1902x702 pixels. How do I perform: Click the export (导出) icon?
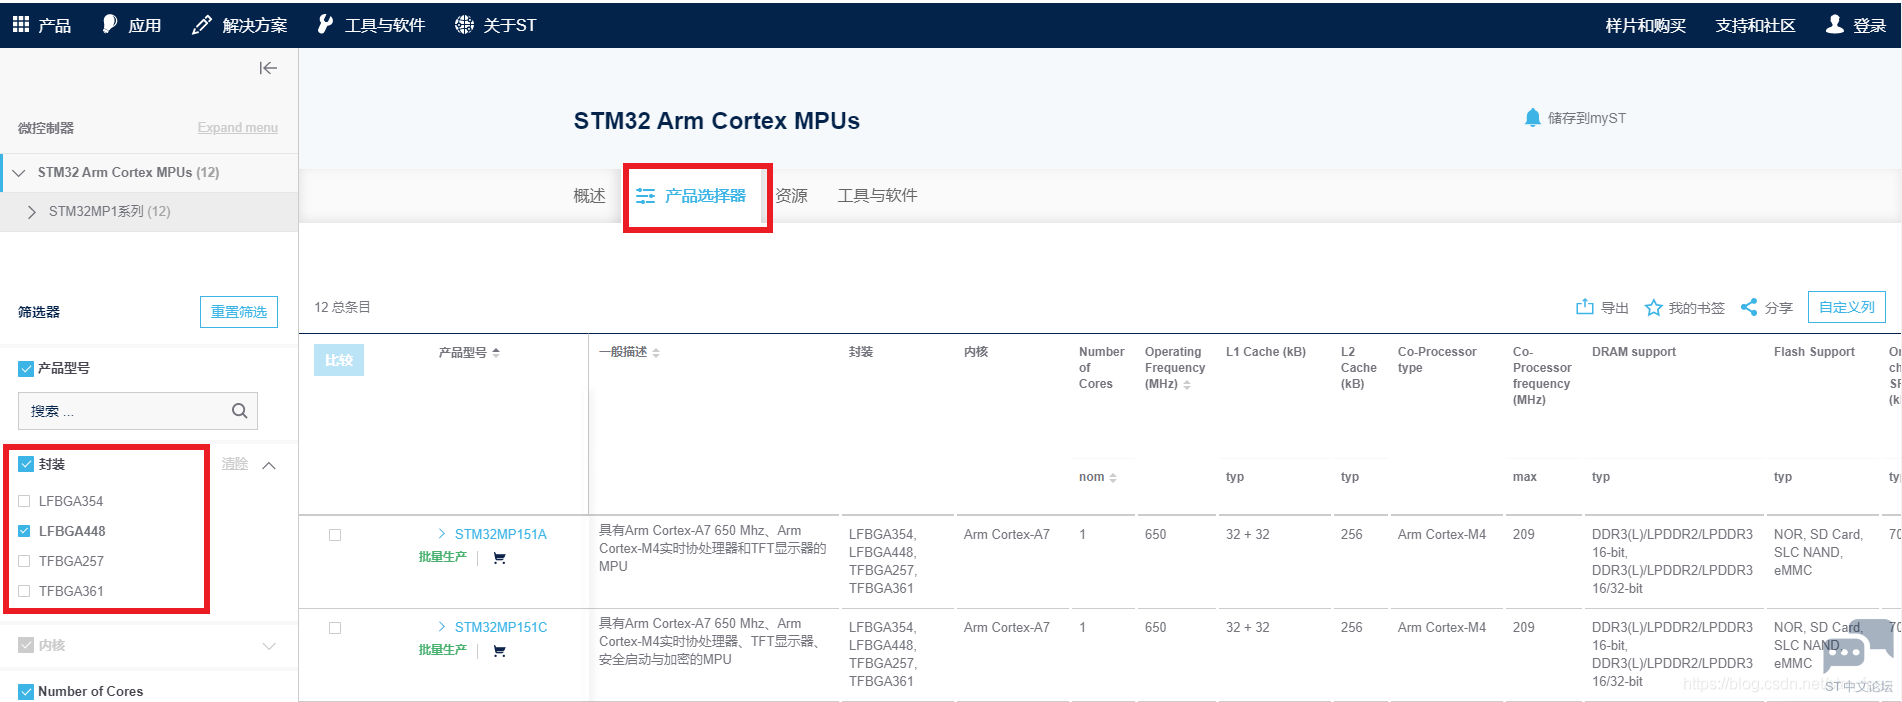[1584, 307]
